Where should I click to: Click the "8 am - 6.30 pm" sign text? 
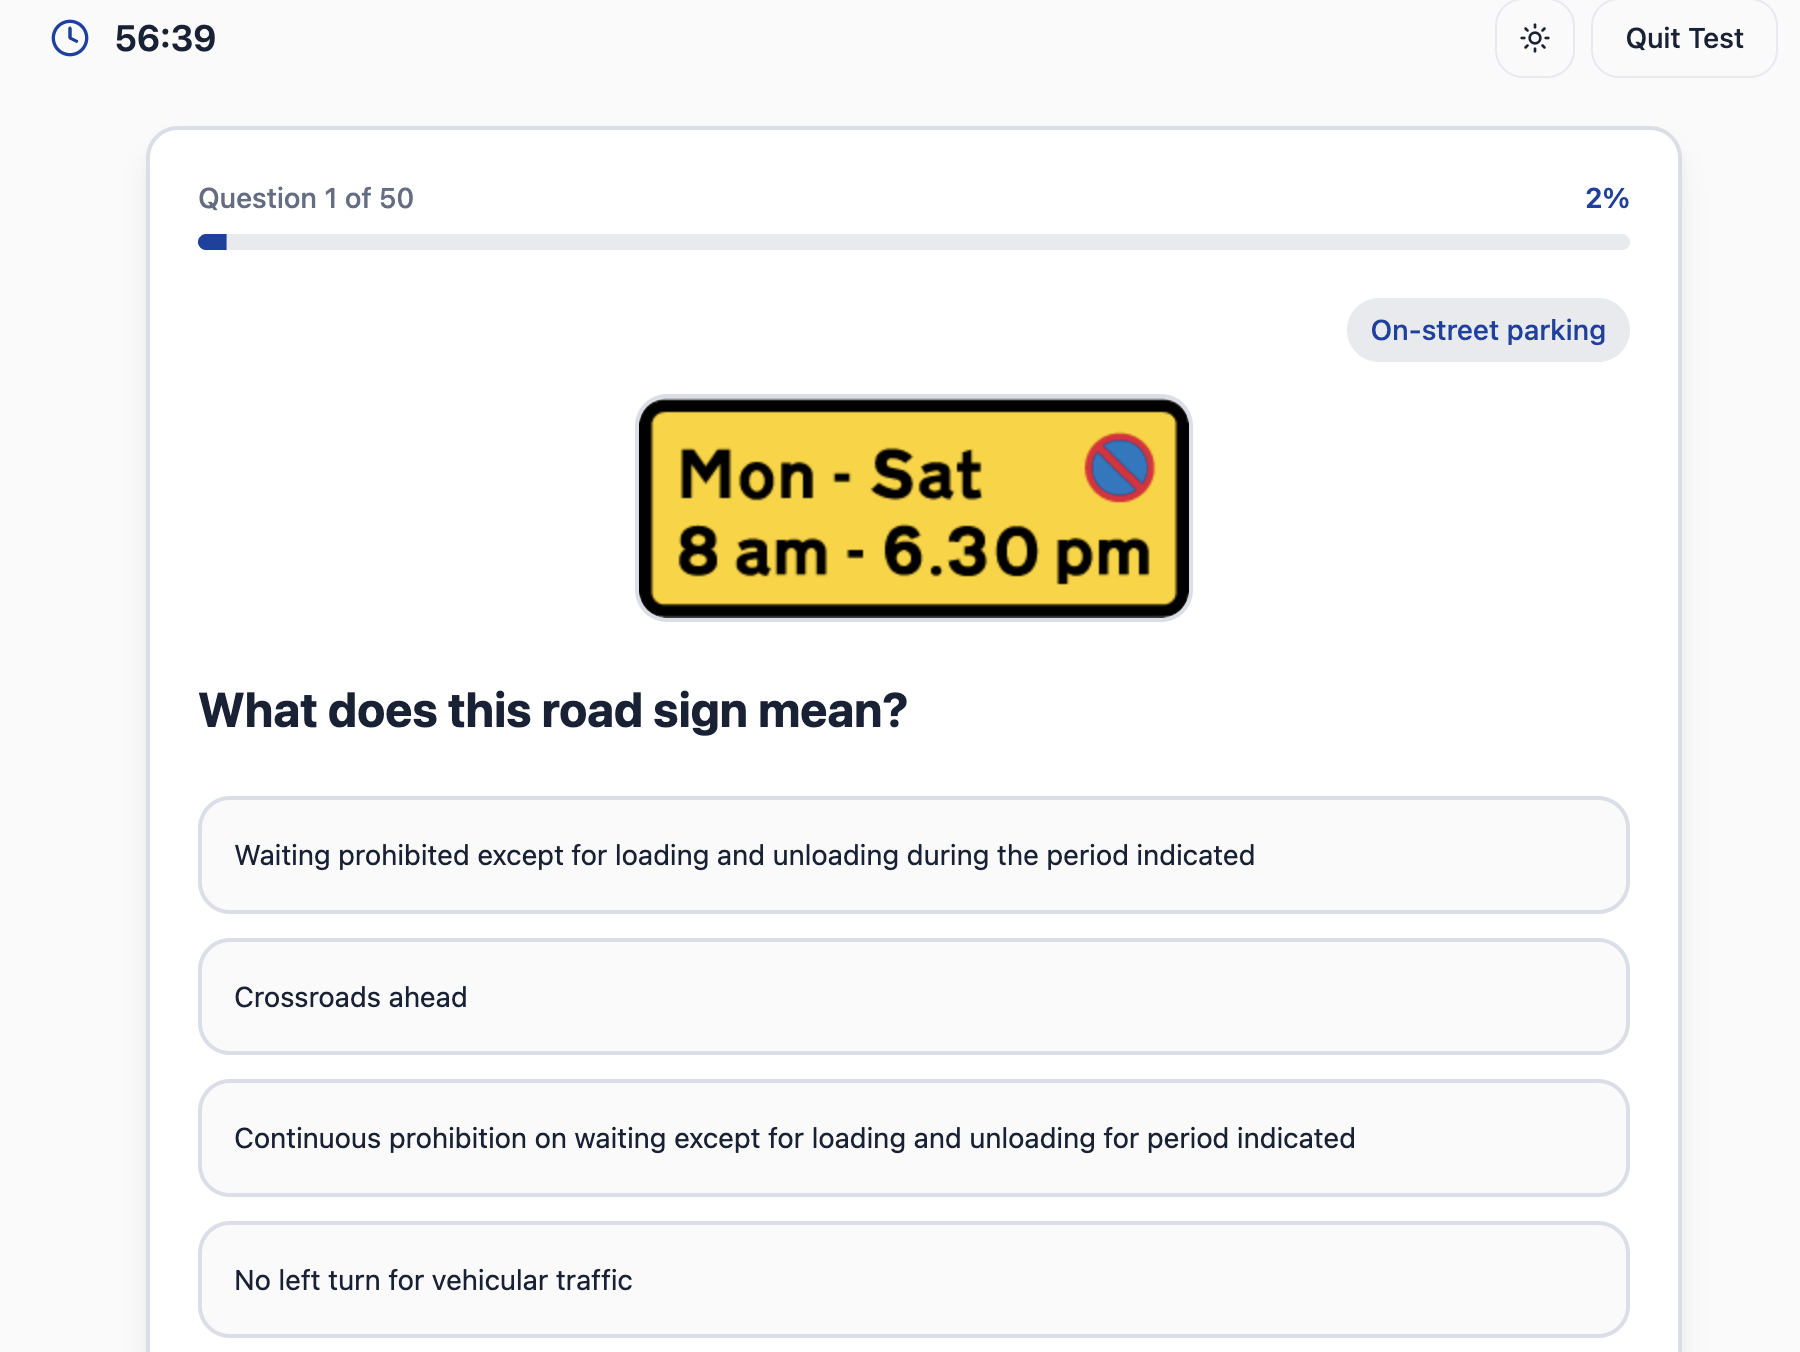[x=913, y=552]
